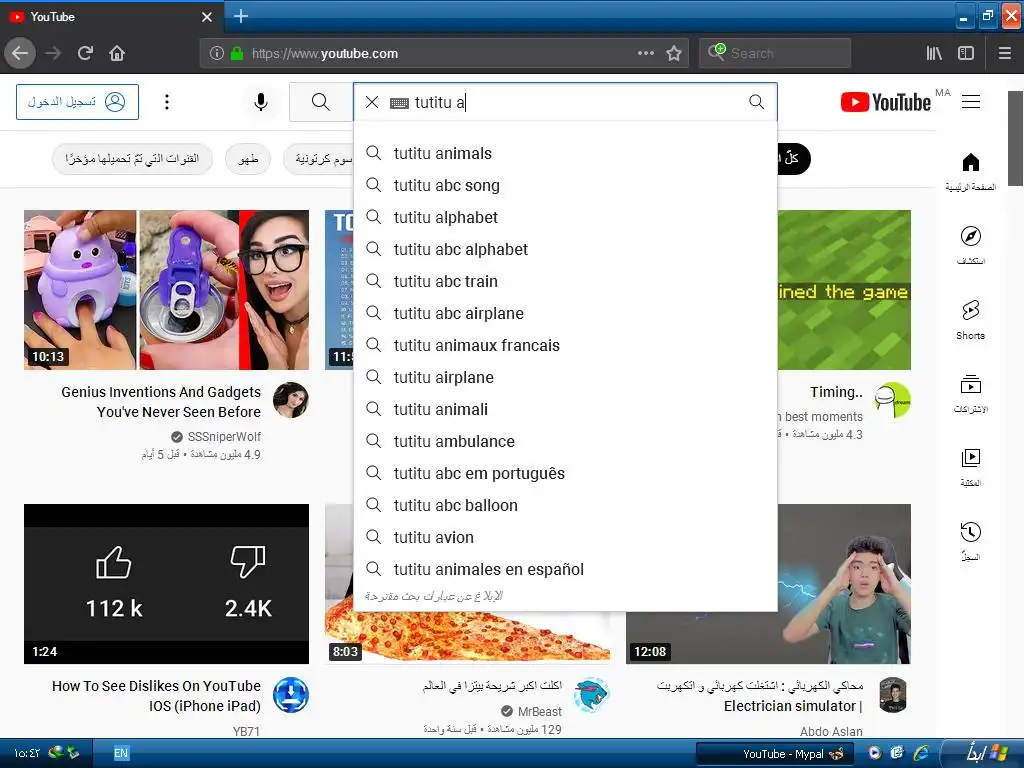Screen dimensions: 1024x768
Task: Open the MrBeast channel name link
Action: (x=539, y=711)
